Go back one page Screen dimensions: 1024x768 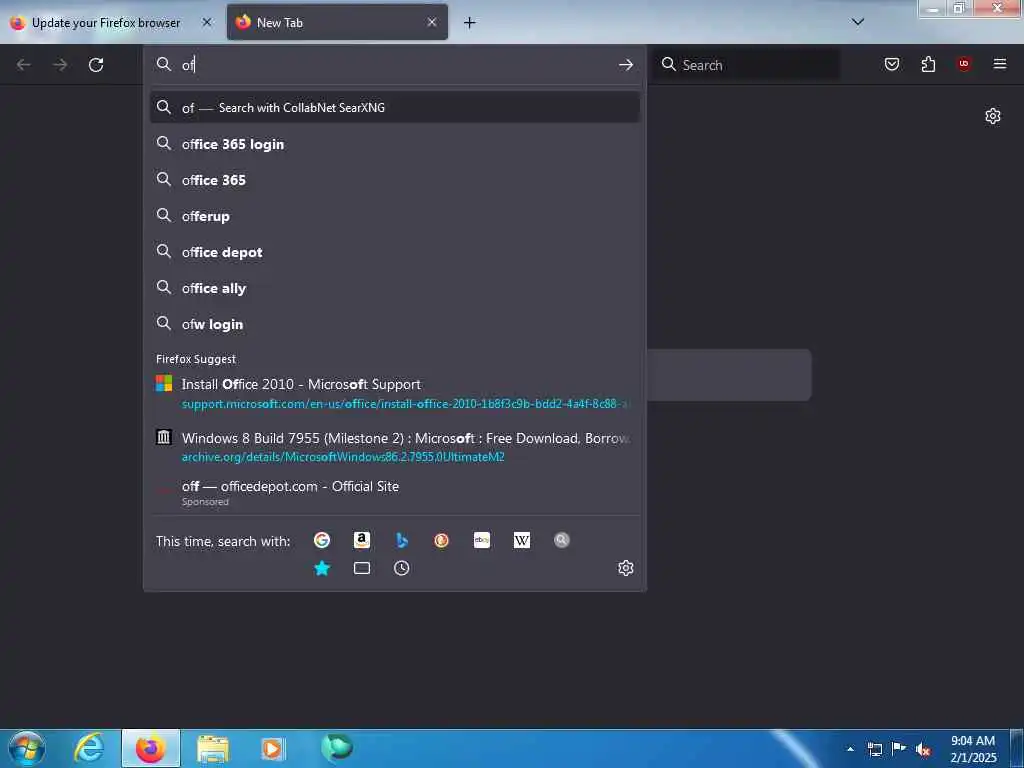24,65
